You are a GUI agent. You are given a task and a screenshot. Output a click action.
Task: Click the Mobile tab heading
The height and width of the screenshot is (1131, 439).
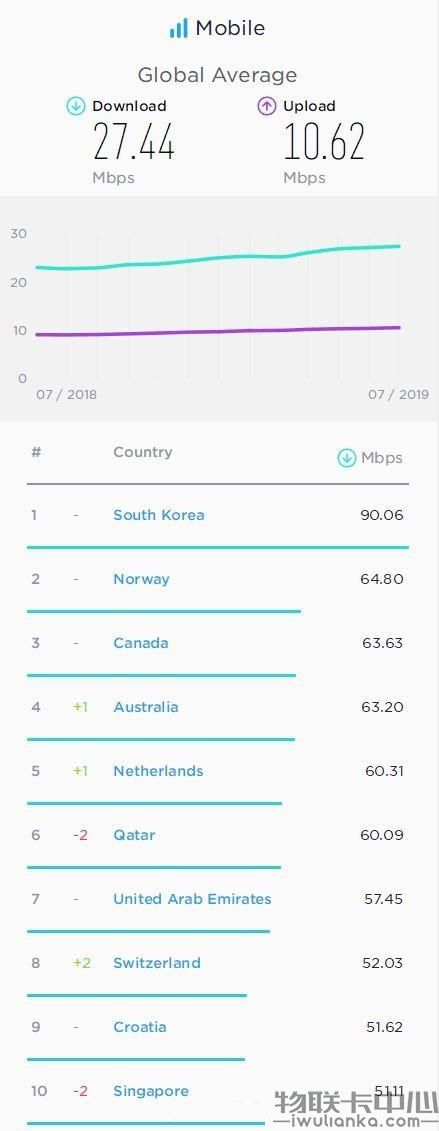(x=231, y=29)
